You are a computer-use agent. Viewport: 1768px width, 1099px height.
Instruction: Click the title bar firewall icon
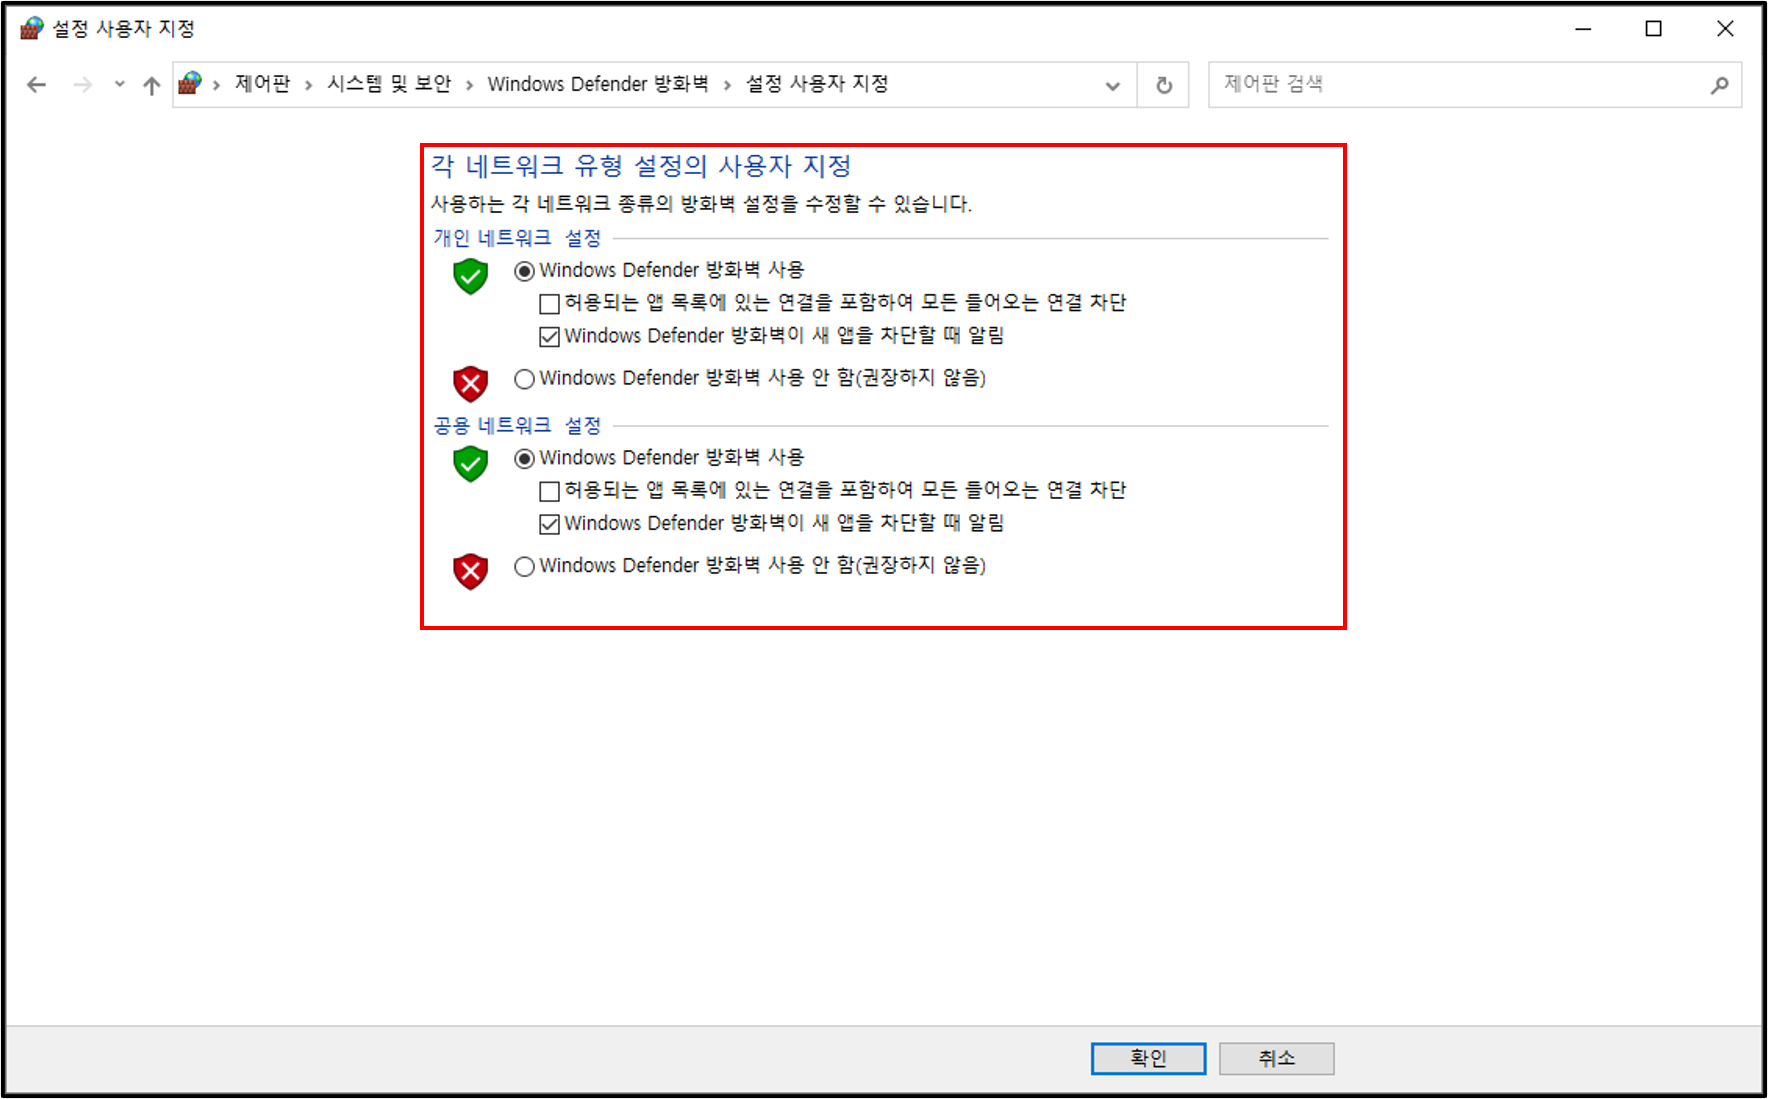tap(32, 28)
